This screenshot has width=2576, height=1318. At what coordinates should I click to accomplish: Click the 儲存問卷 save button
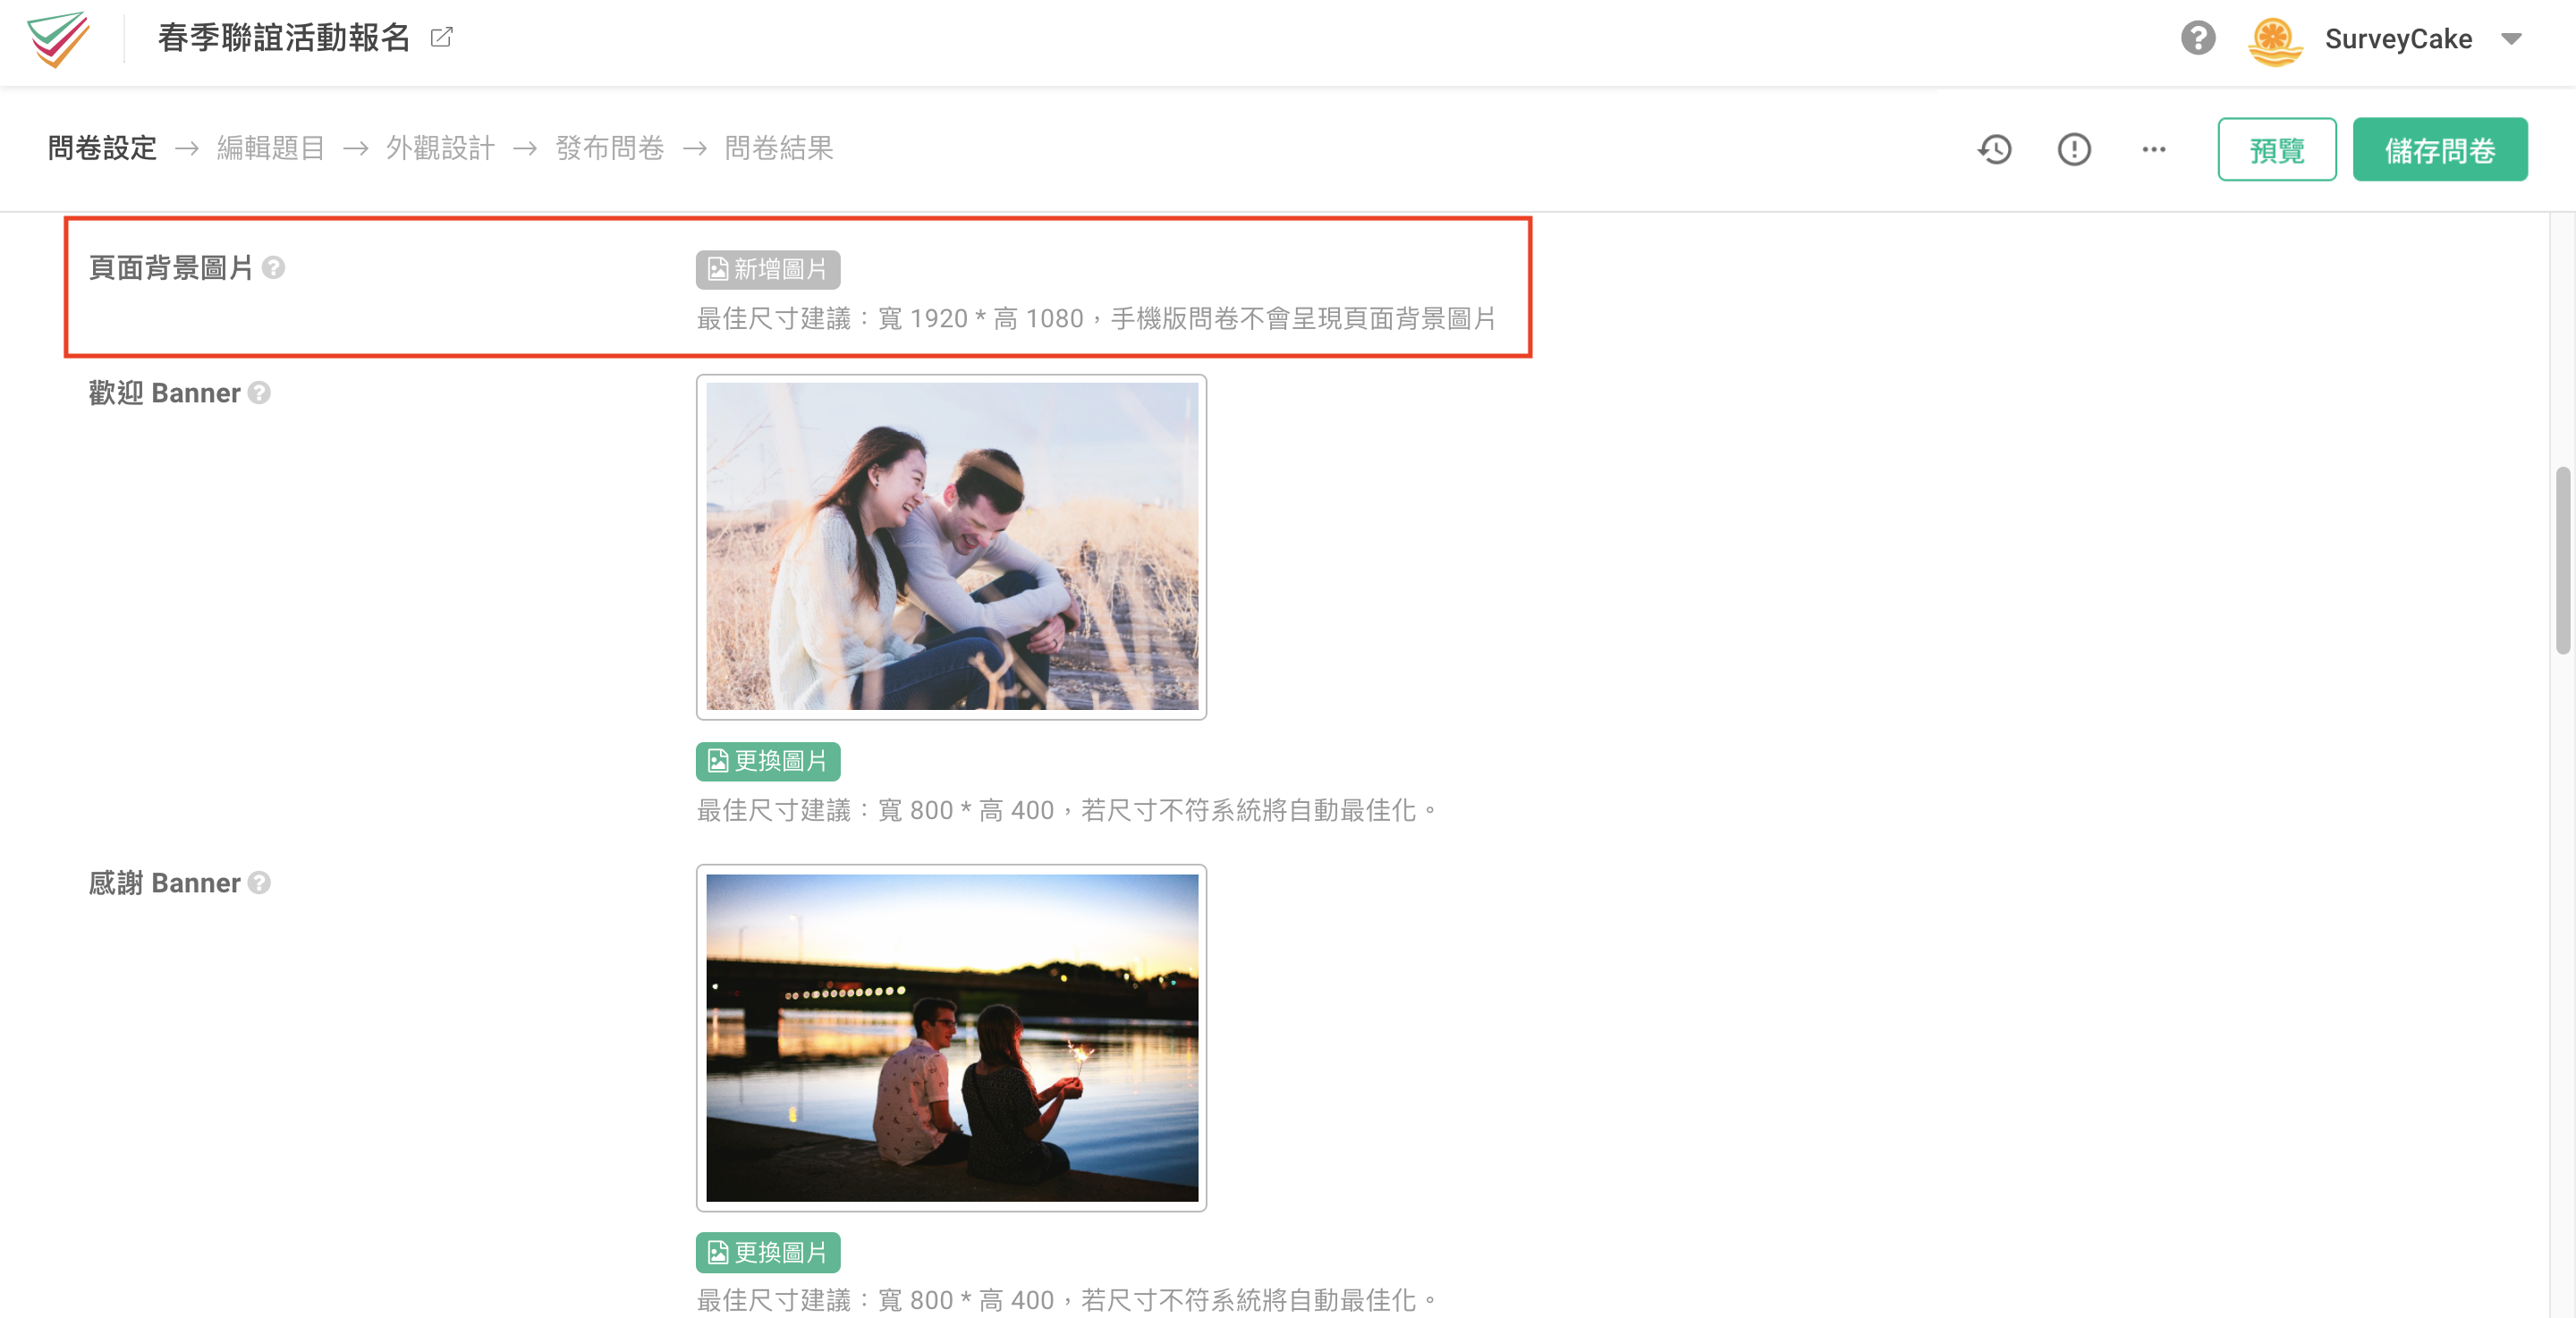coord(2440,149)
